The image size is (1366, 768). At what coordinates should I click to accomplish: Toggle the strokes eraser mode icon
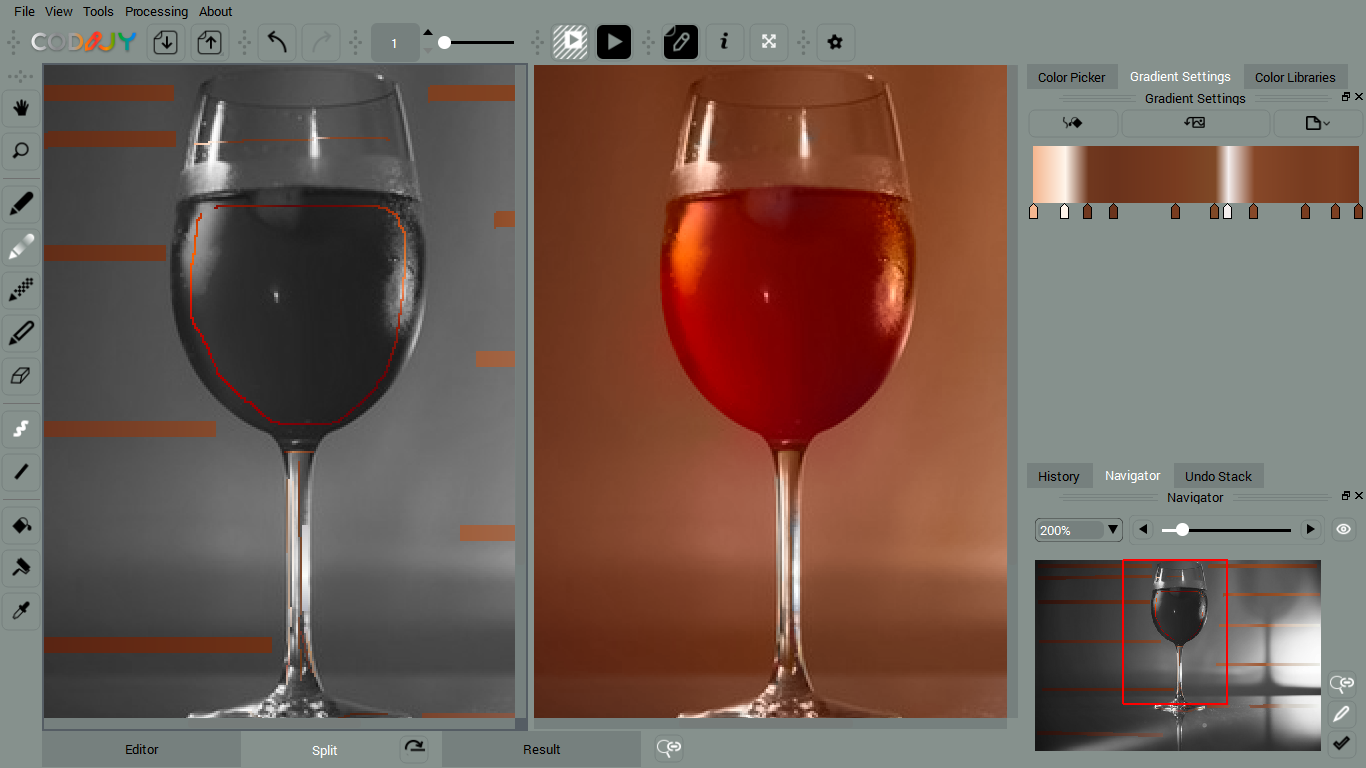tap(681, 42)
